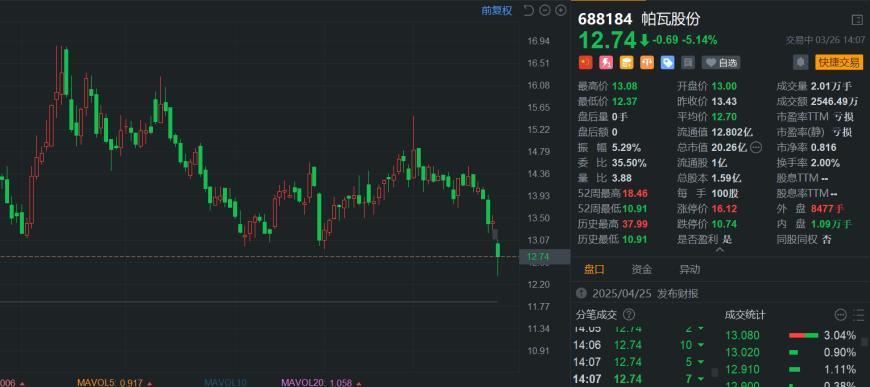The height and width of the screenshot is (387, 870).
Task: Collapse the quote details with the chevron
Action: (720, 250)
